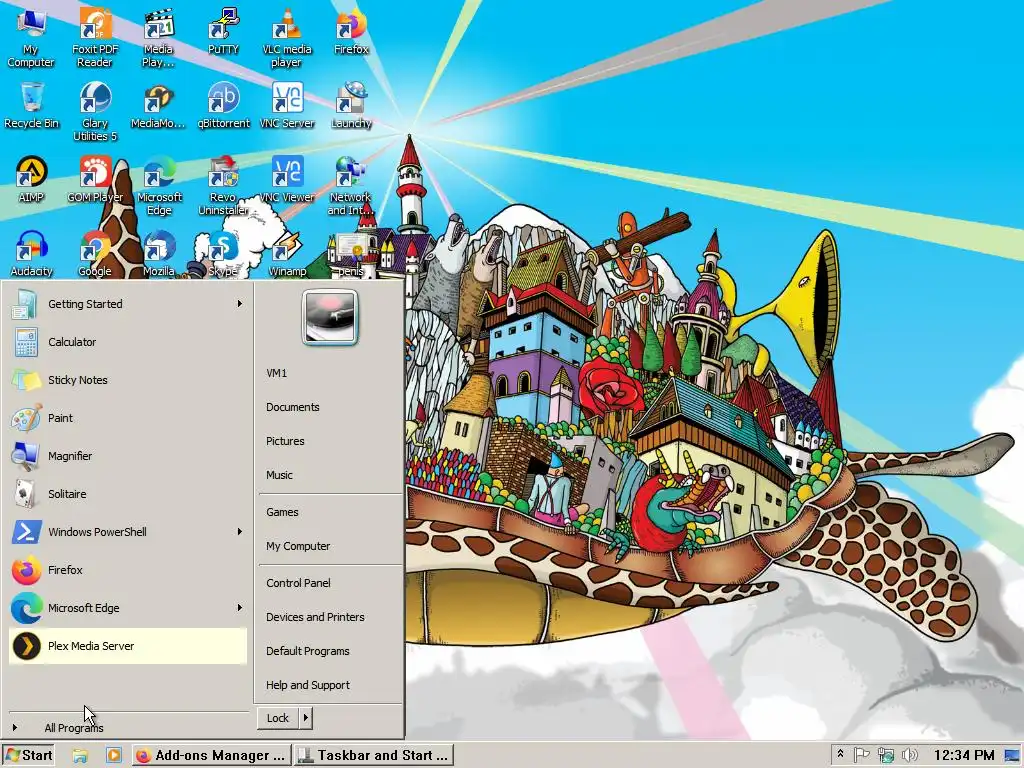Viewport: 1024px width, 768px height.
Task: Open Media Player desktop shortcut
Action: (158, 37)
